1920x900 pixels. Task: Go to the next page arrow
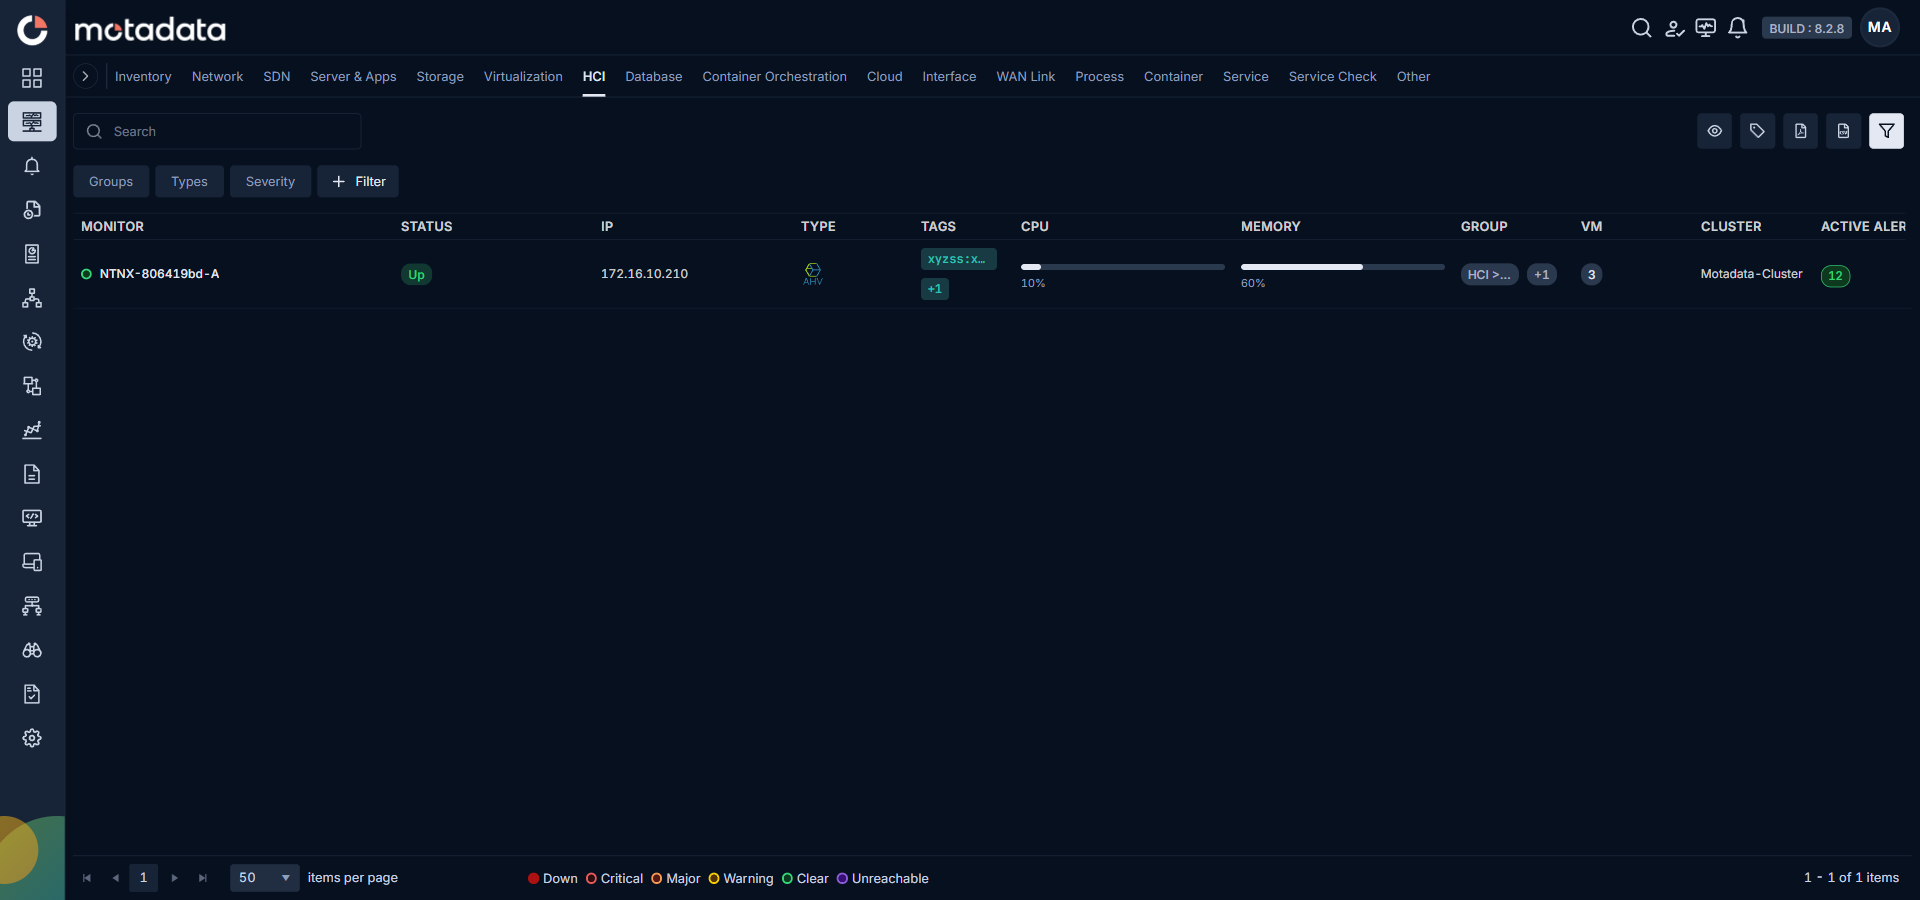[174, 878]
